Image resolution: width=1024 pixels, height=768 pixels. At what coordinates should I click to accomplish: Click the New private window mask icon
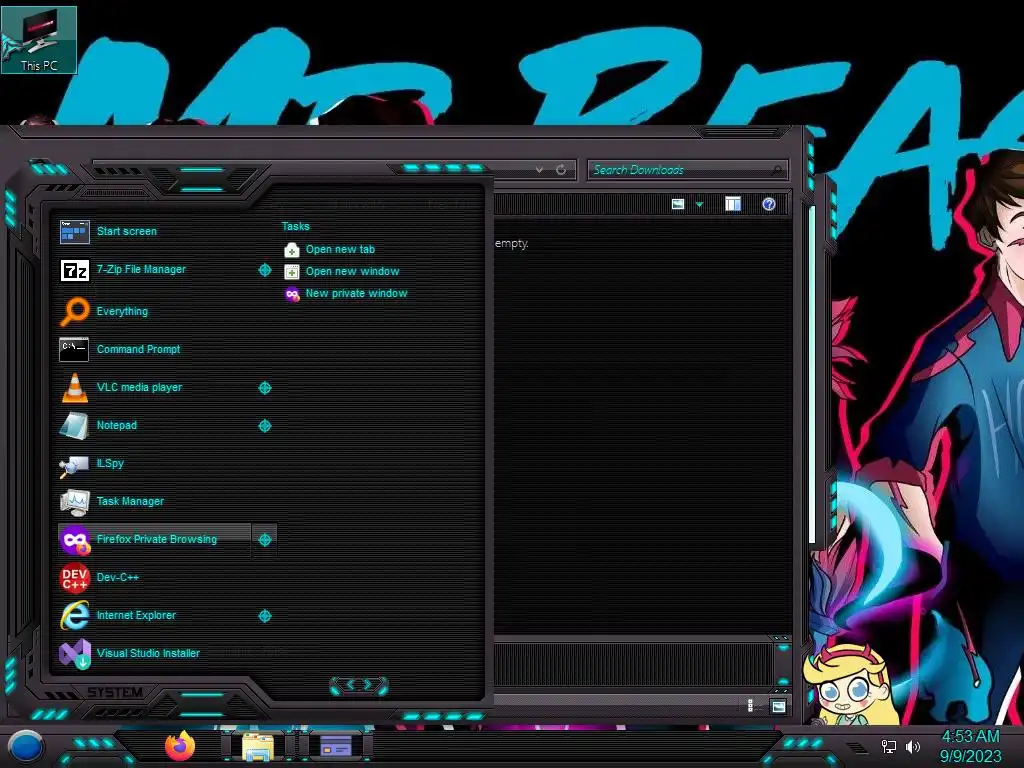292,294
